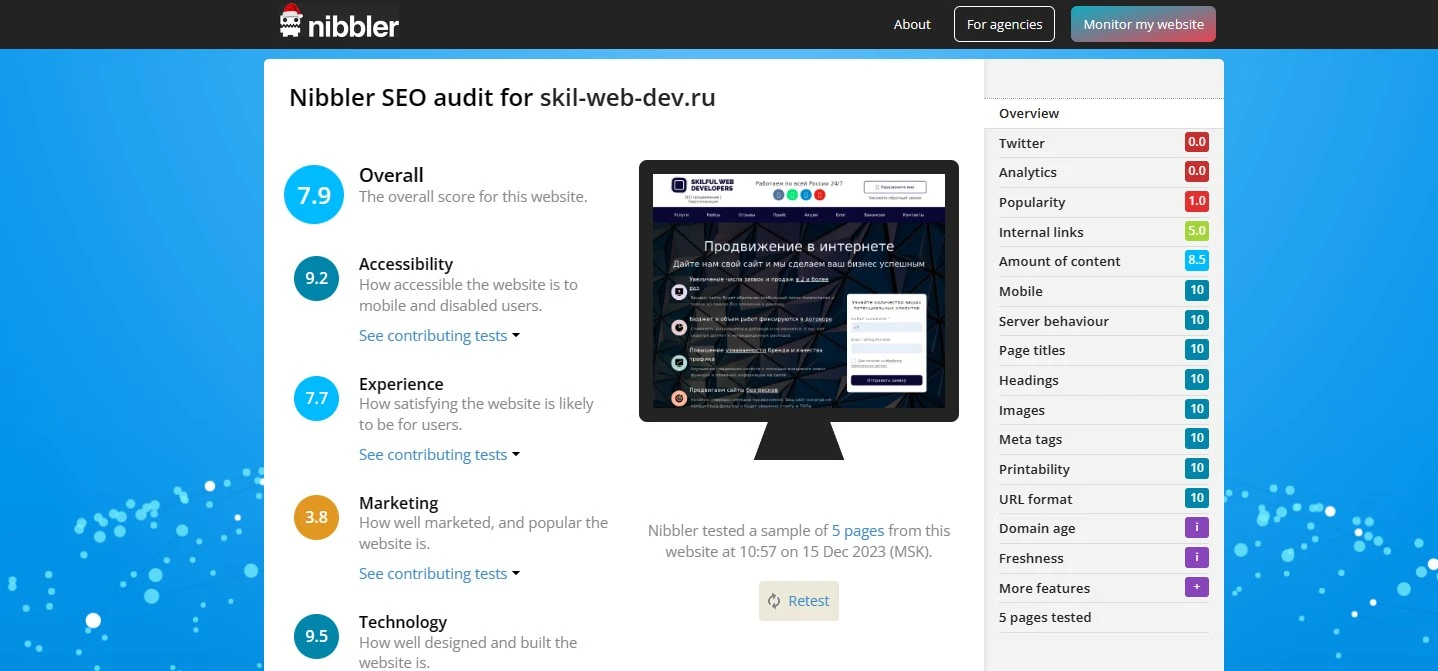Click the Internal links 5.0 badge

coord(1197,231)
